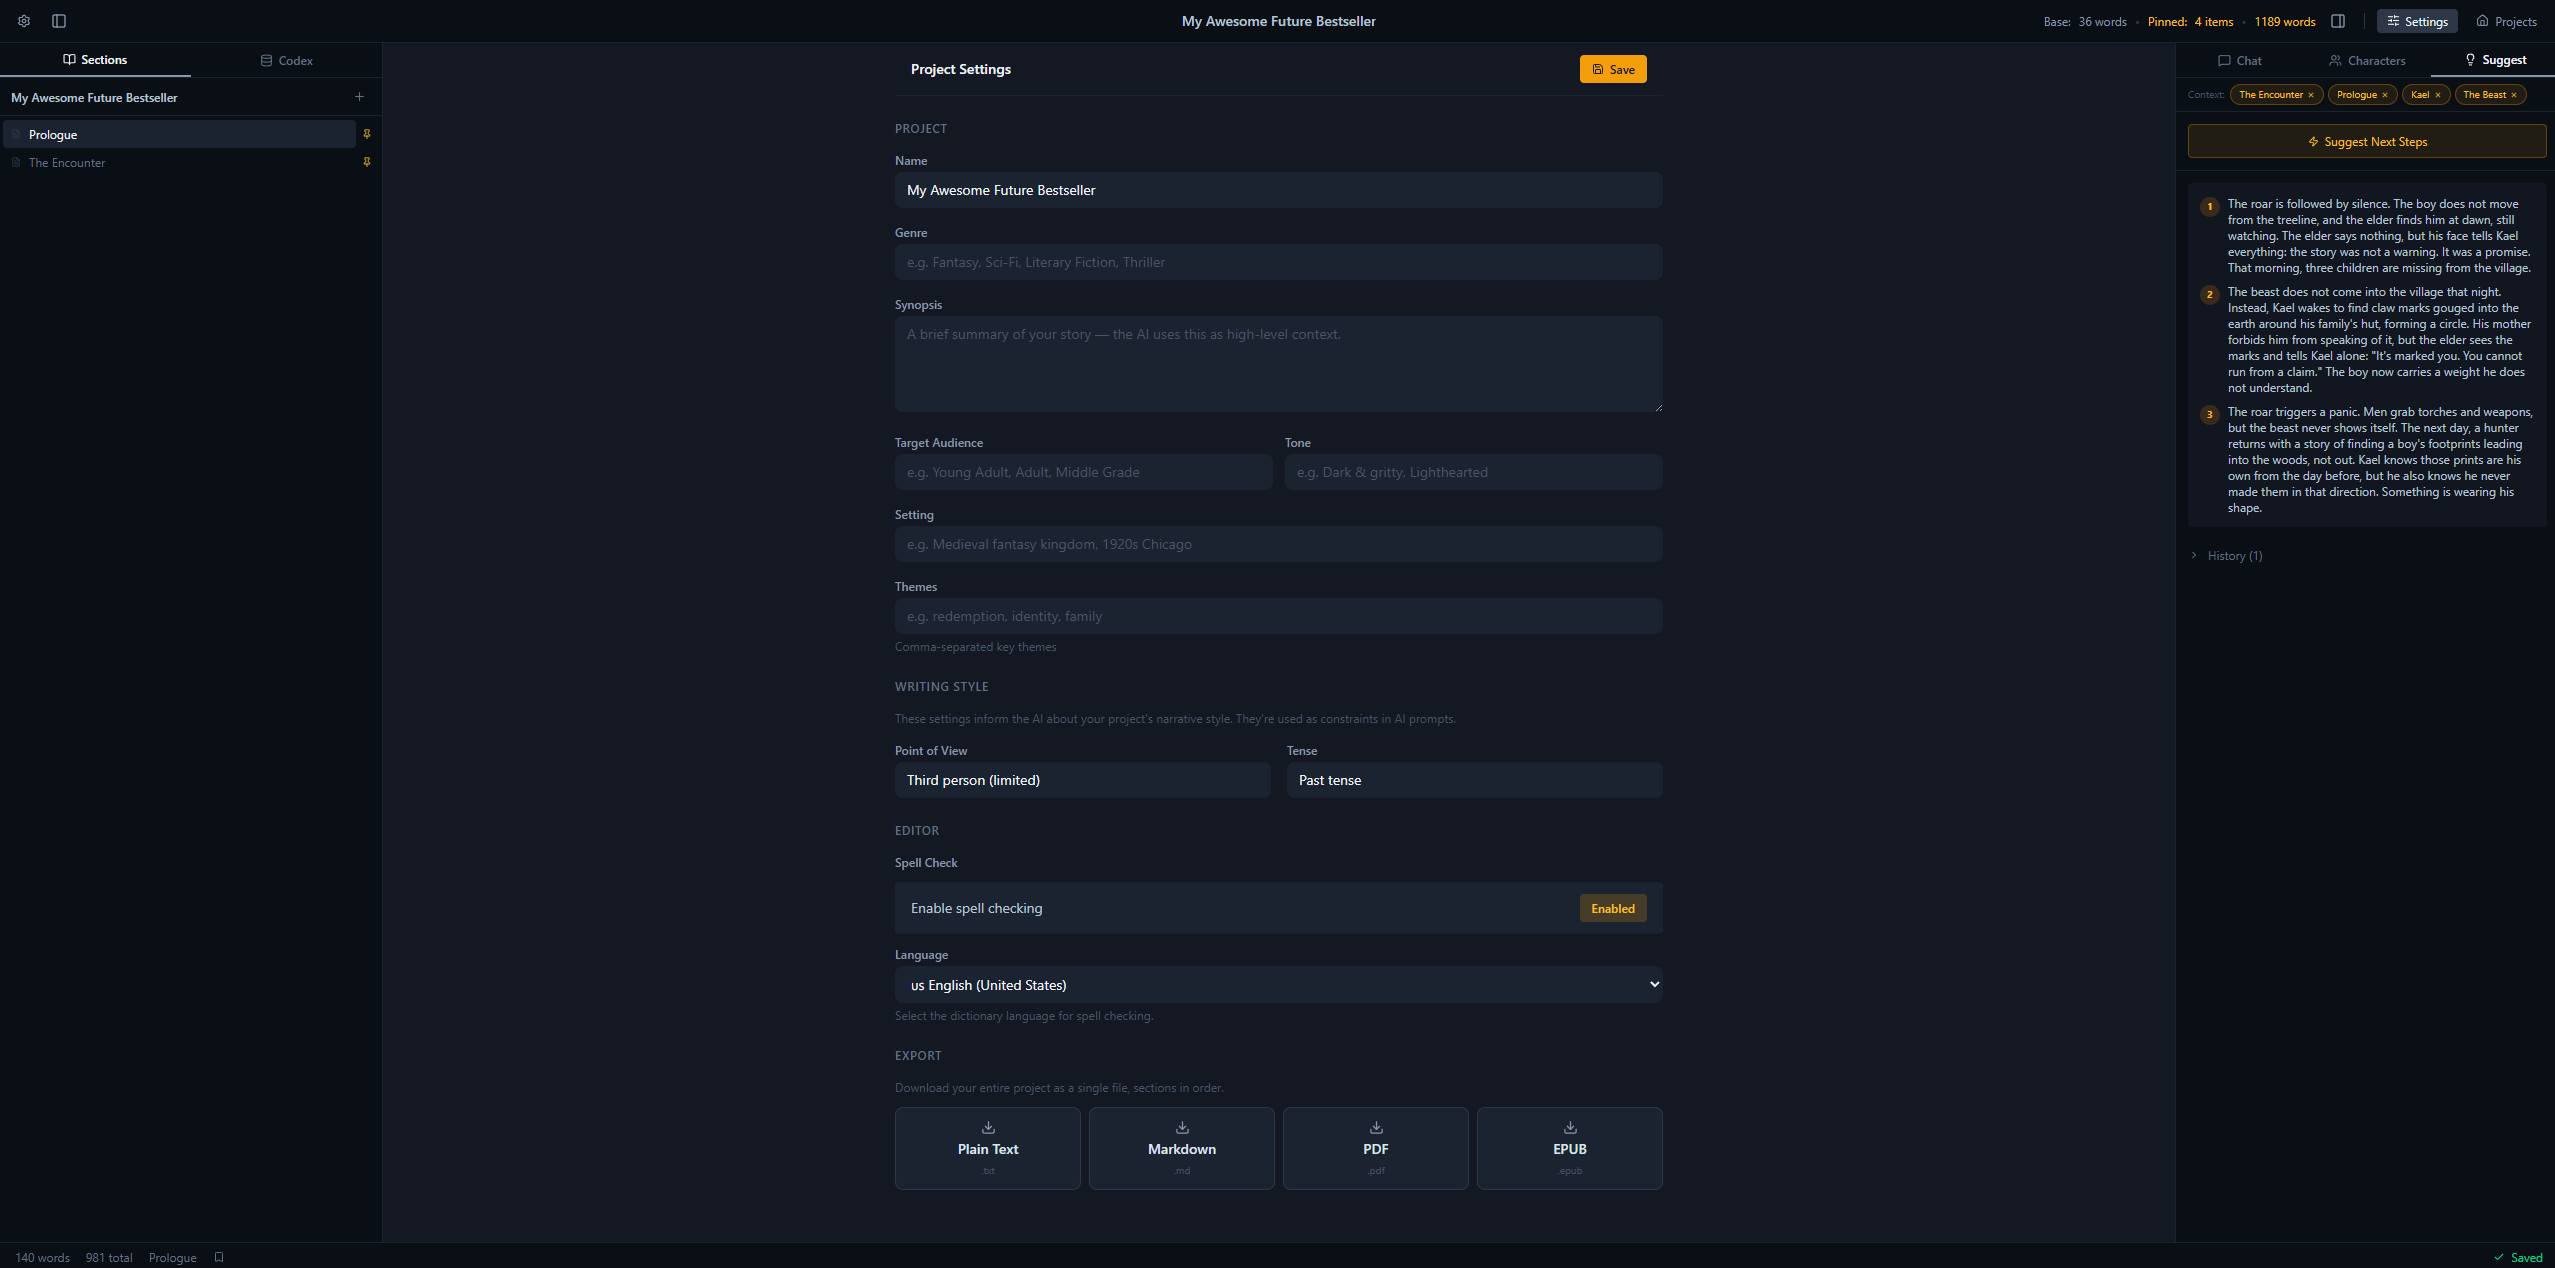Click The Encounter document icon
The height and width of the screenshot is (1268, 2555).
click(16, 162)
